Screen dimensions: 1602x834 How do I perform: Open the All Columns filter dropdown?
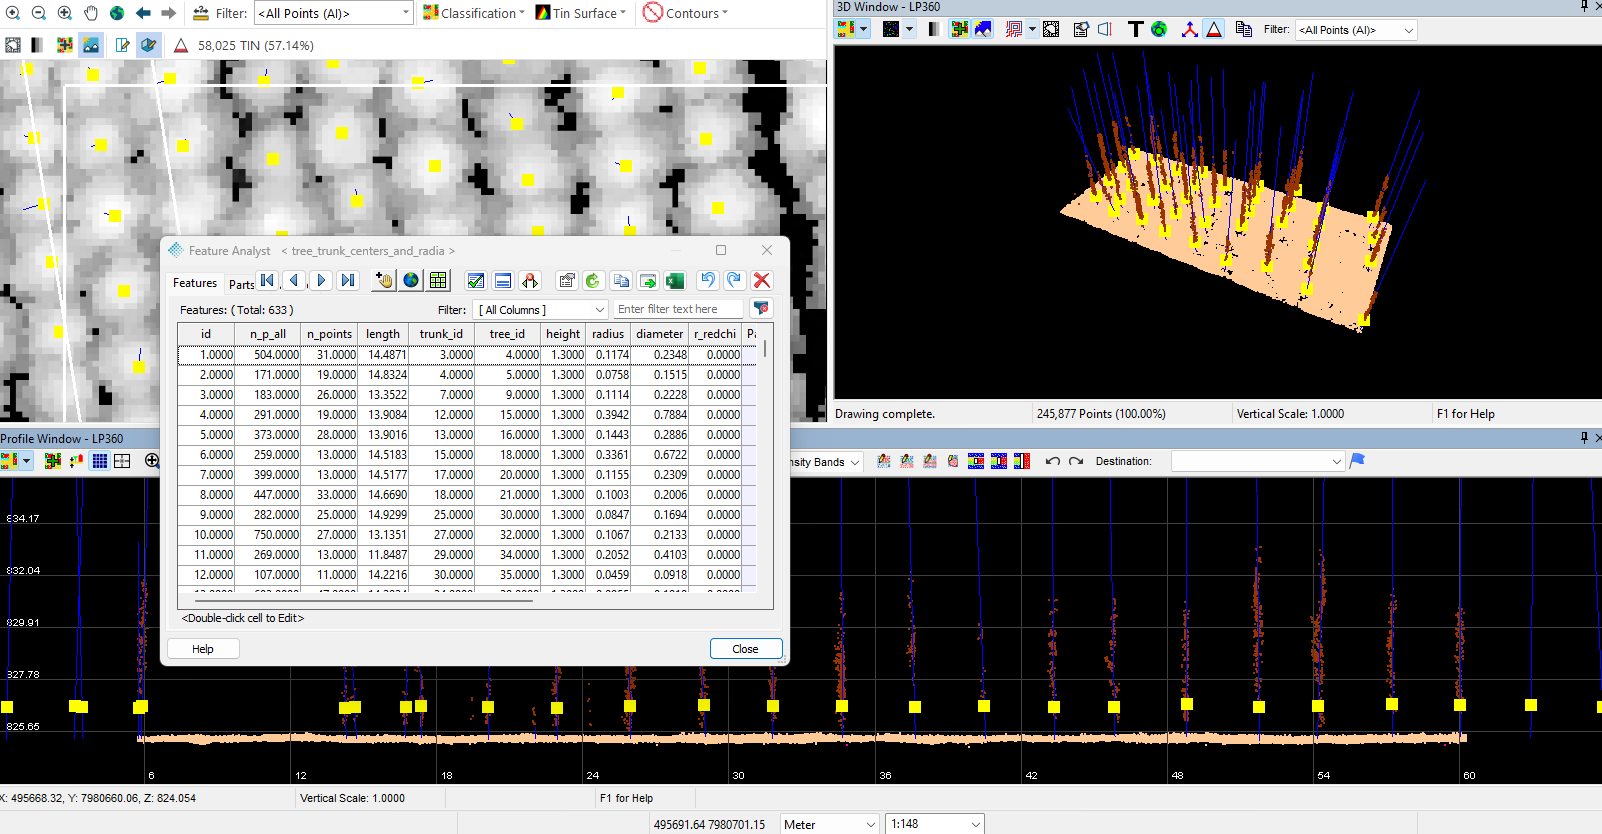tap(541, 310)
